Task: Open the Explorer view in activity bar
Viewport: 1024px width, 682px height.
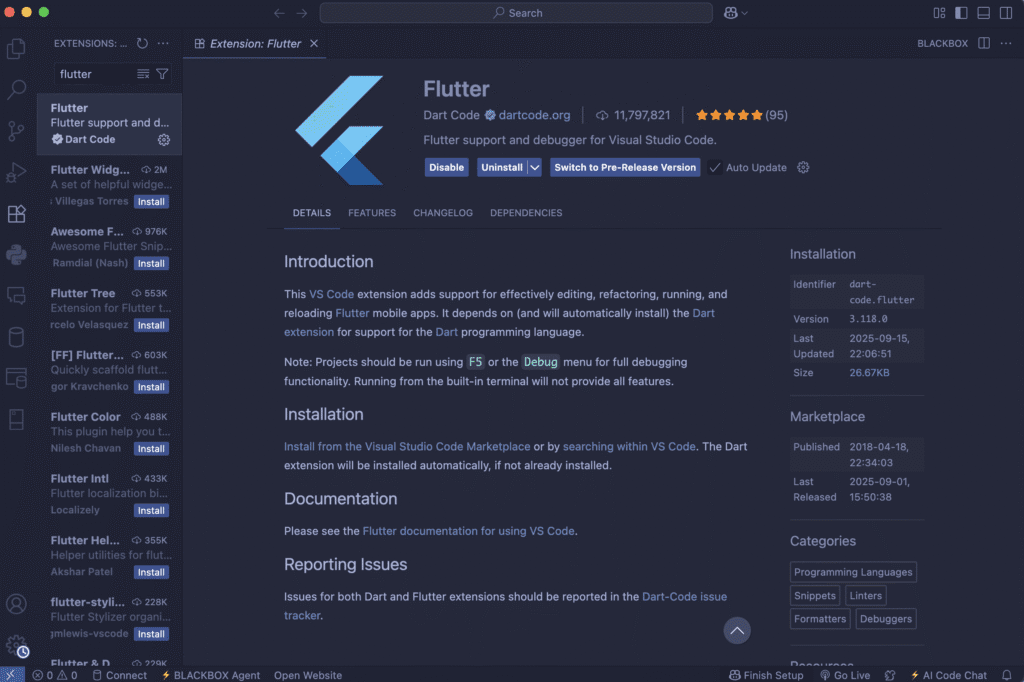Action: 16,48
